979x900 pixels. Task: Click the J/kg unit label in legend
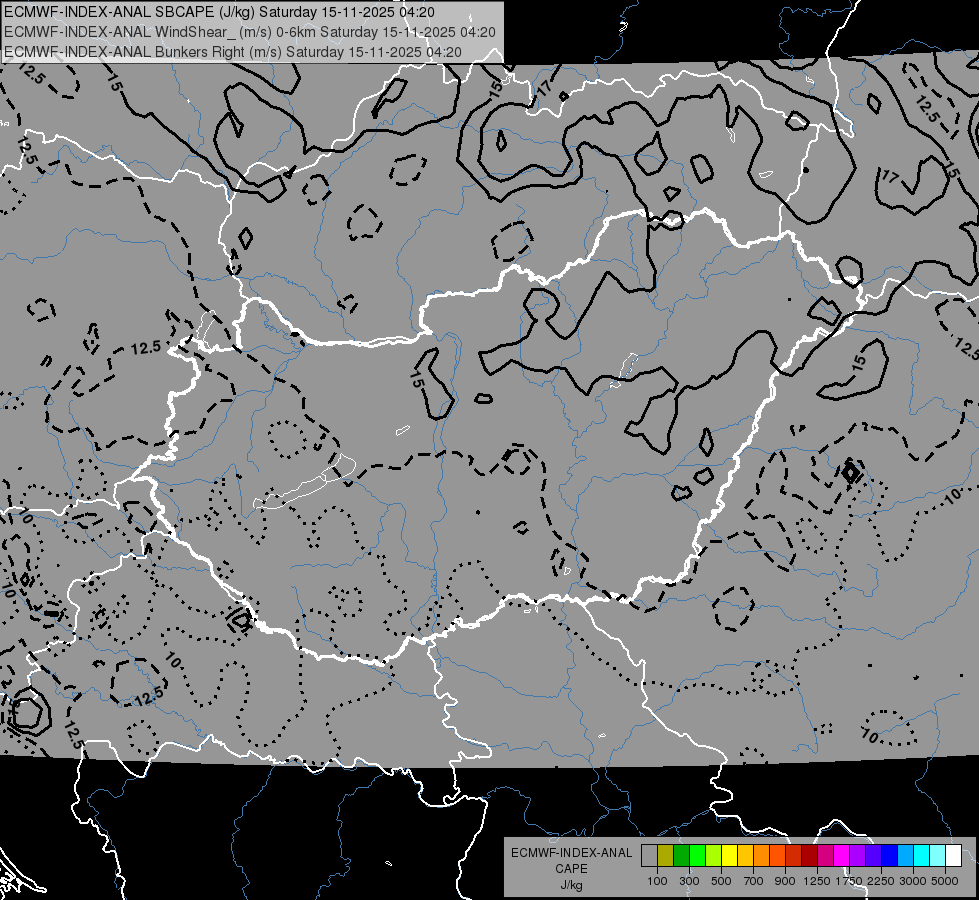572,885
